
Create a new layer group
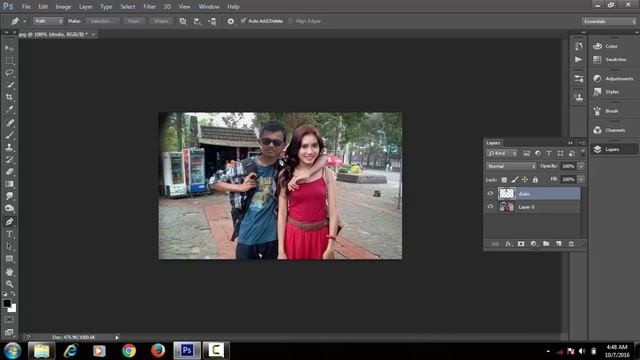coord(546,244)
